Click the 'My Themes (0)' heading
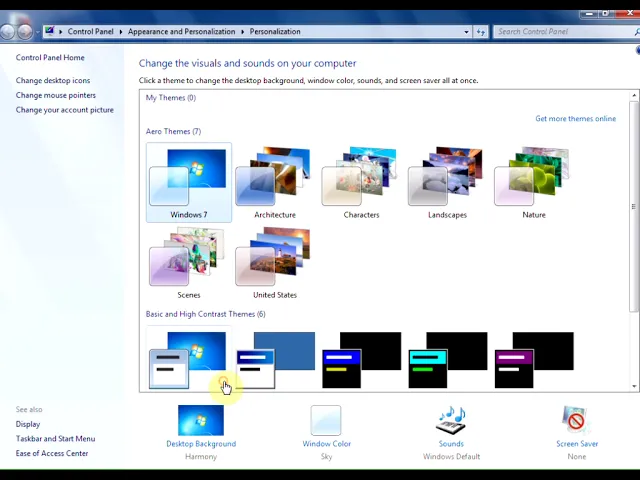This screenshot has width=640, height=480. click(171, 98)
